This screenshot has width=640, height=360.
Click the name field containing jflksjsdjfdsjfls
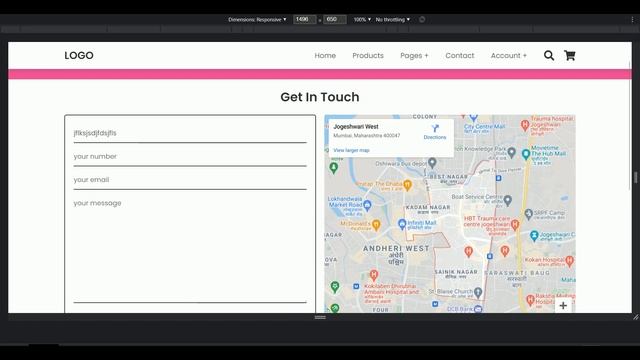(x=190, y=133)
